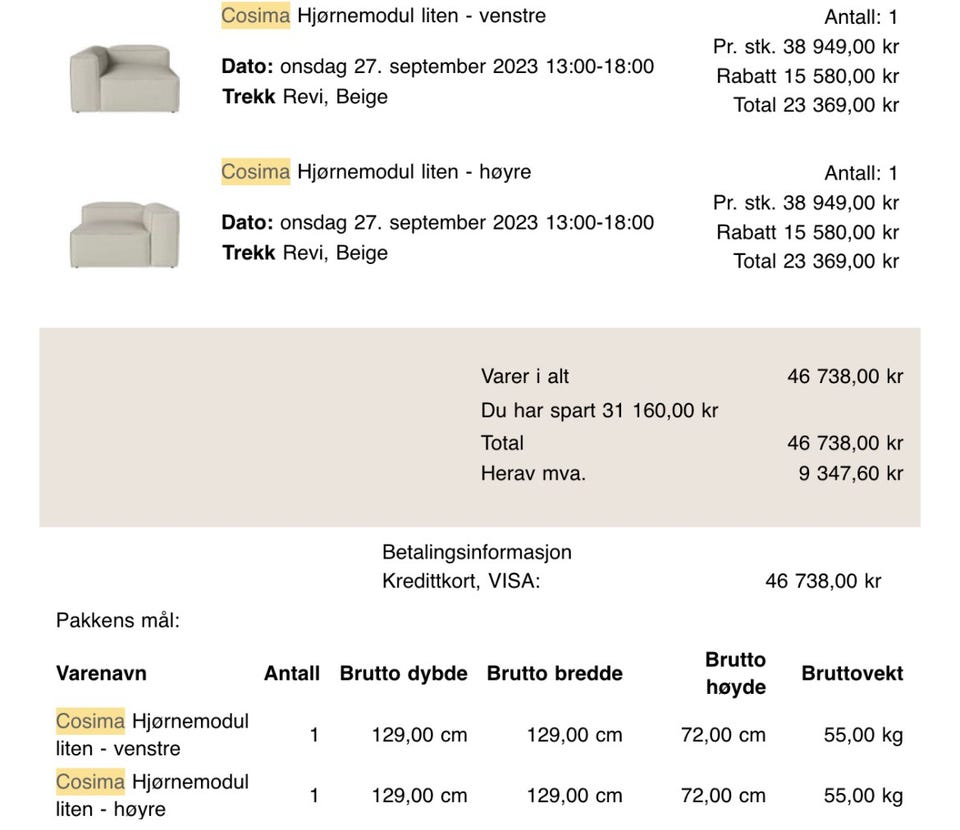960x830 pixels.
Task: Click the Rabatt 15 580,00 kr of first item
Action: click(x=808, y=76)
